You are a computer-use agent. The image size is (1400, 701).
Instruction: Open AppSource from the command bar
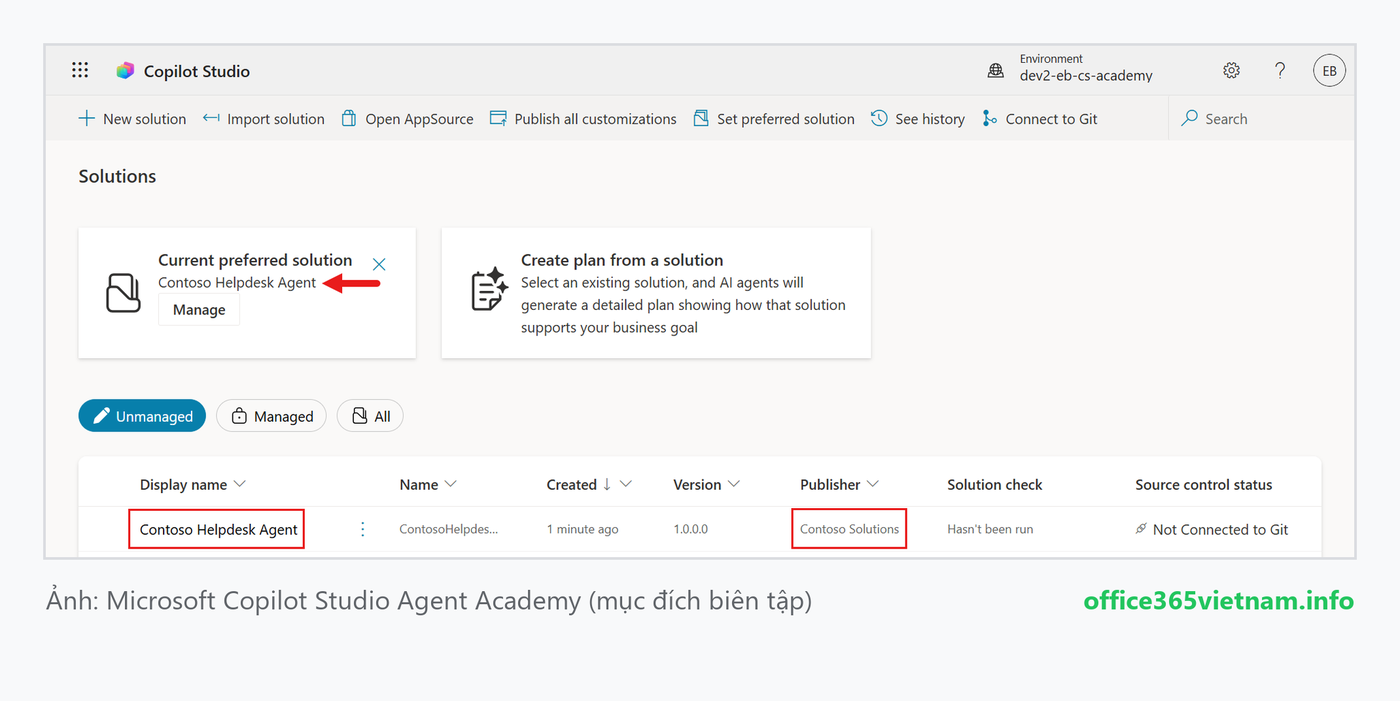[408, 118]
